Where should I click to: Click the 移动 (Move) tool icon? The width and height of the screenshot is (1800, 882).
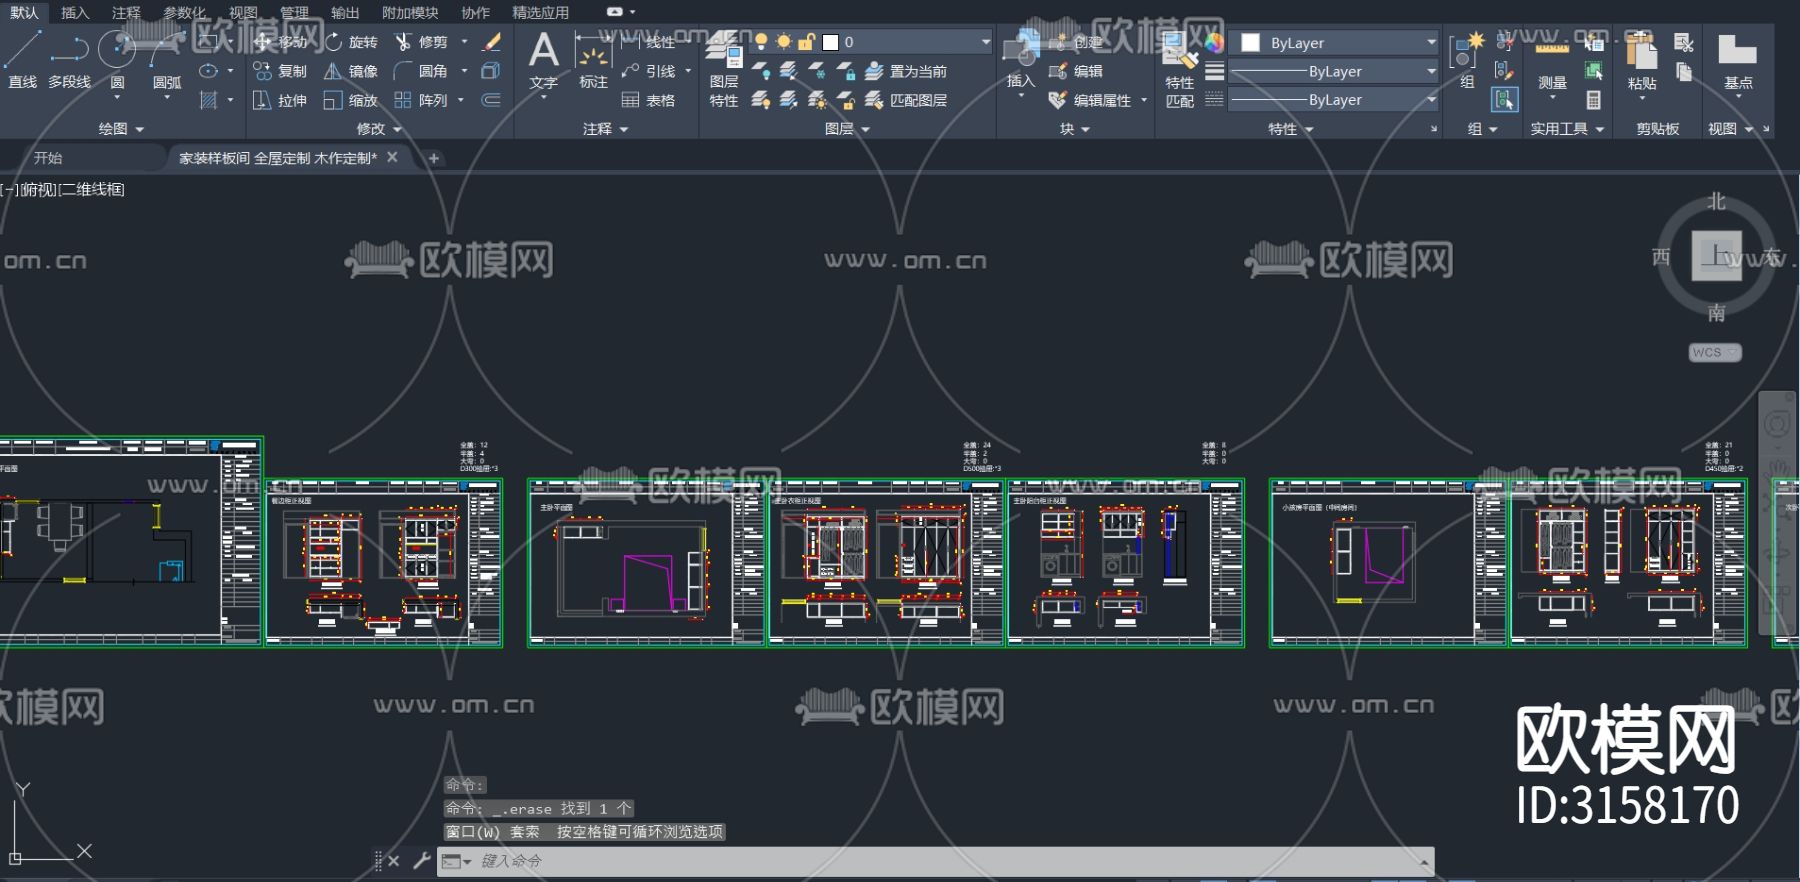coord(263,42)
